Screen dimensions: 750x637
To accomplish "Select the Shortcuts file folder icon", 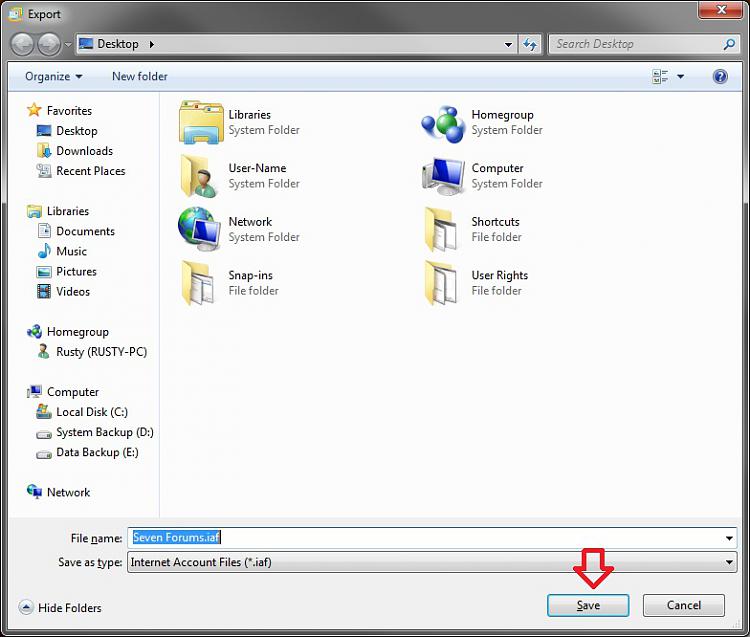I will (443, 230).
